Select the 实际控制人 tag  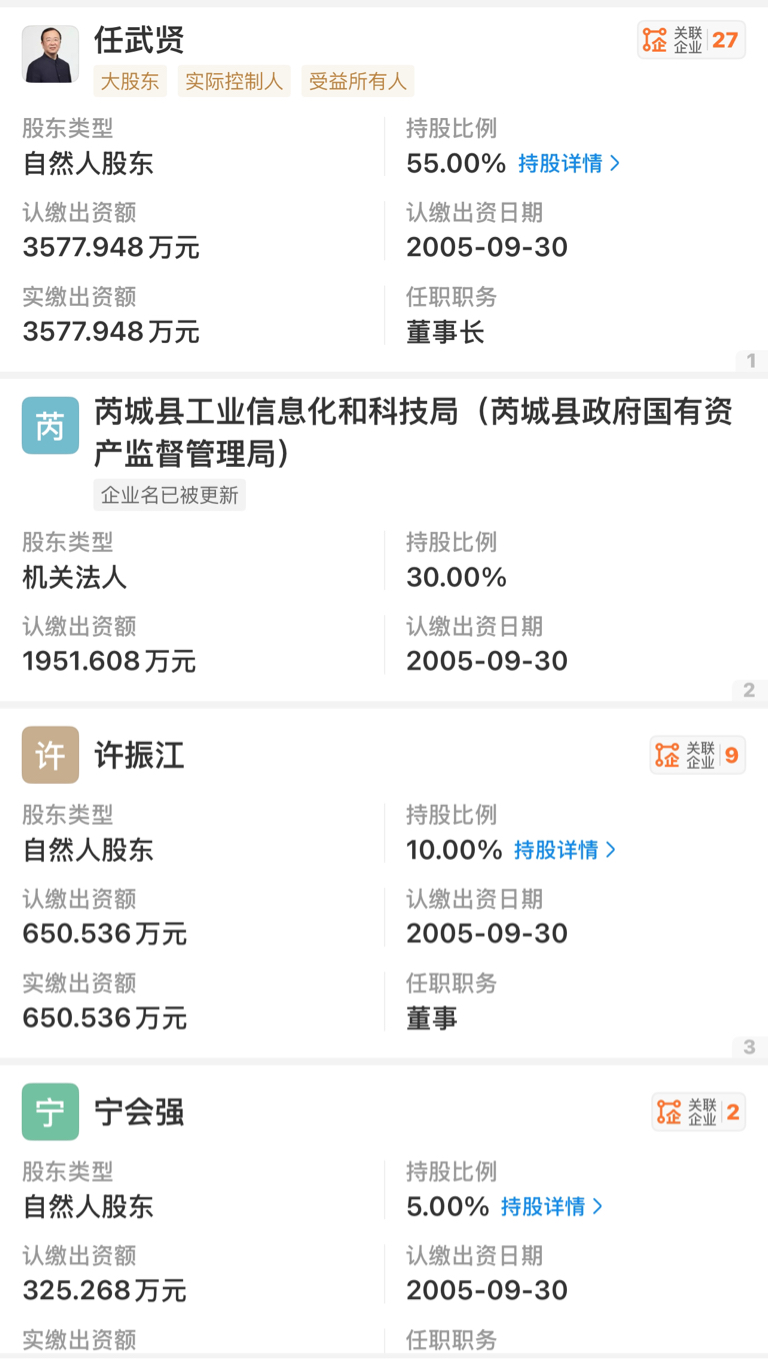(x=234, y=82)
